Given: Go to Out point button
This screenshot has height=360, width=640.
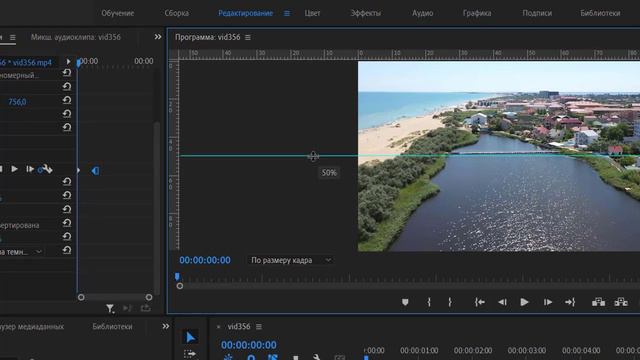Looking at the screenshot, I should click(x=570, y=302).
